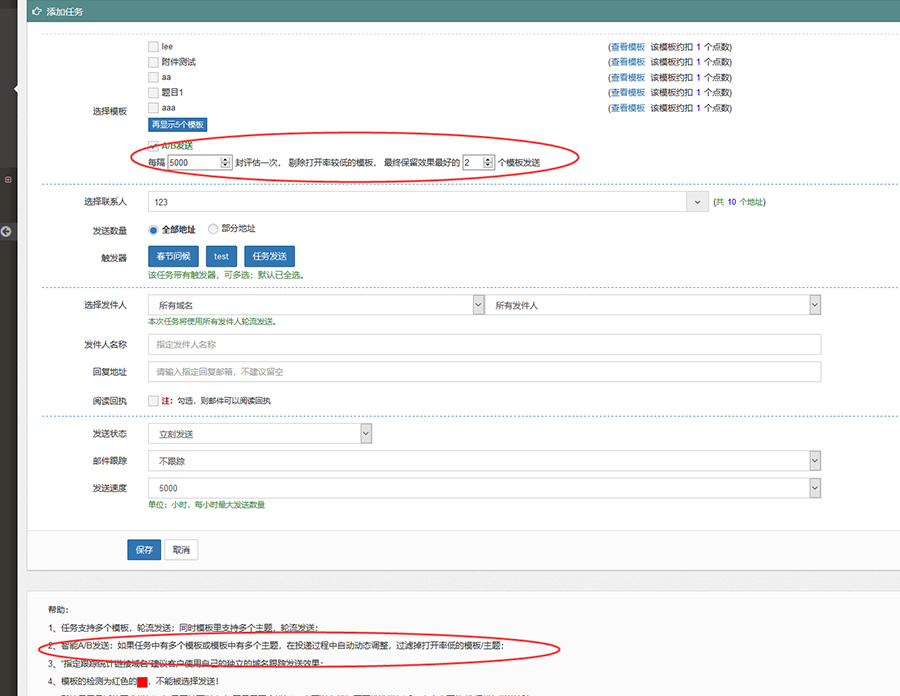
Task: Check the 'lee' template checkbox
Action: click(x=153, y=46)
